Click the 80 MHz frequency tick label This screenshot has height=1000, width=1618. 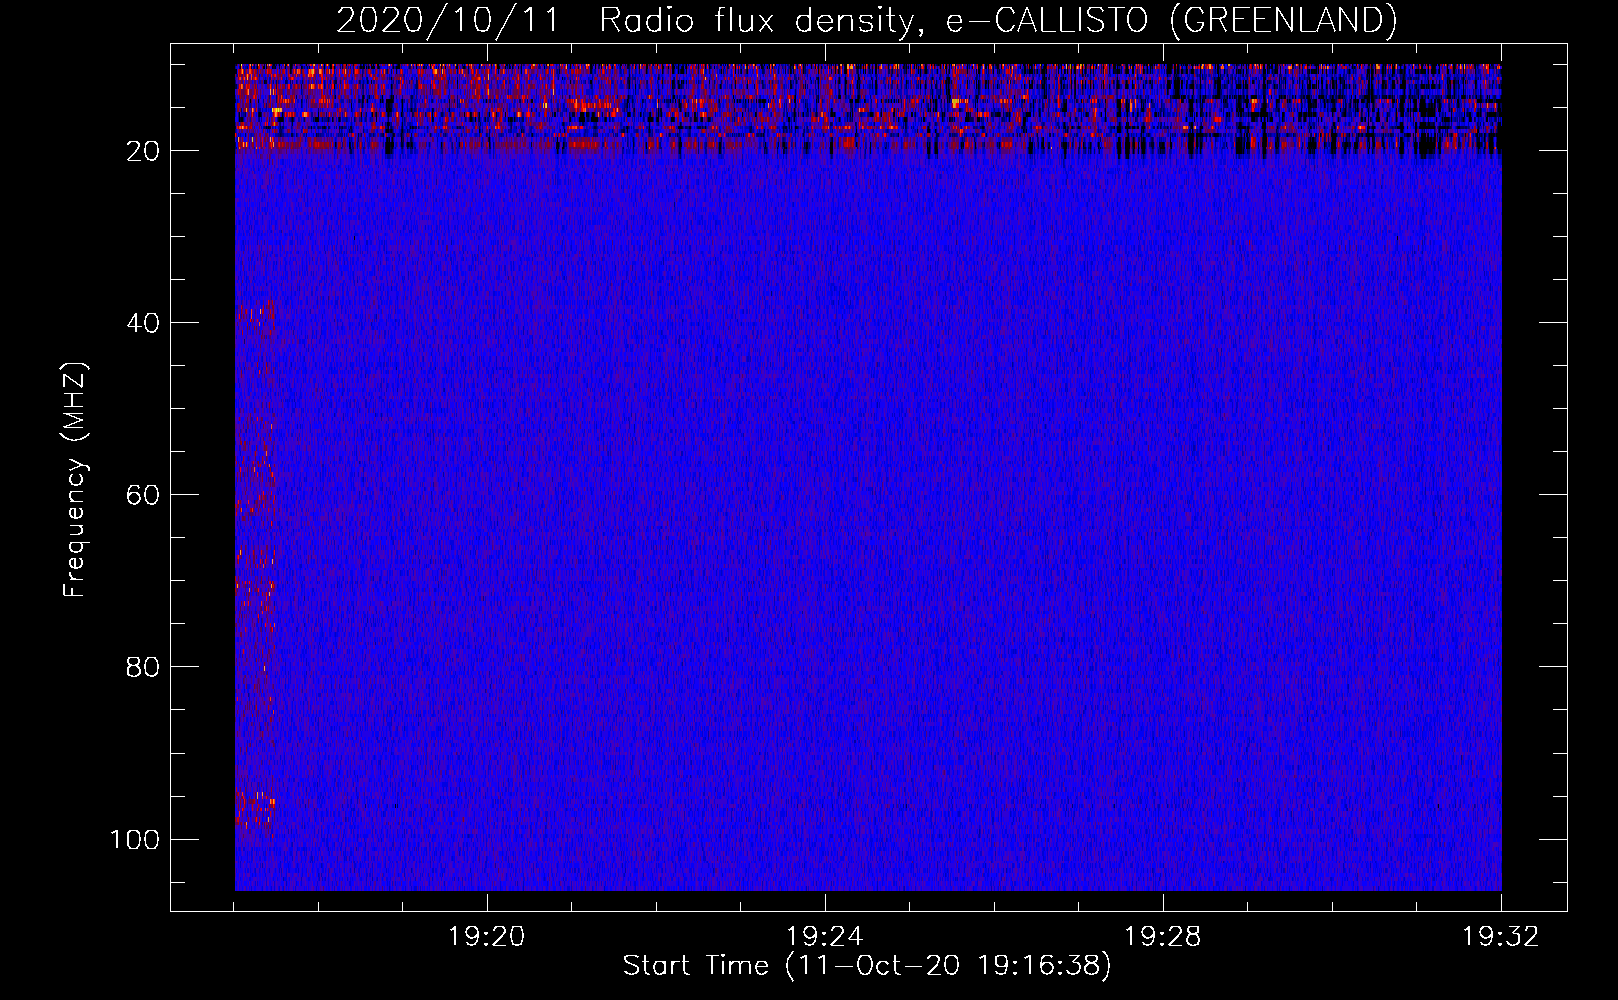pyautogui.click(x=143, y=667)
